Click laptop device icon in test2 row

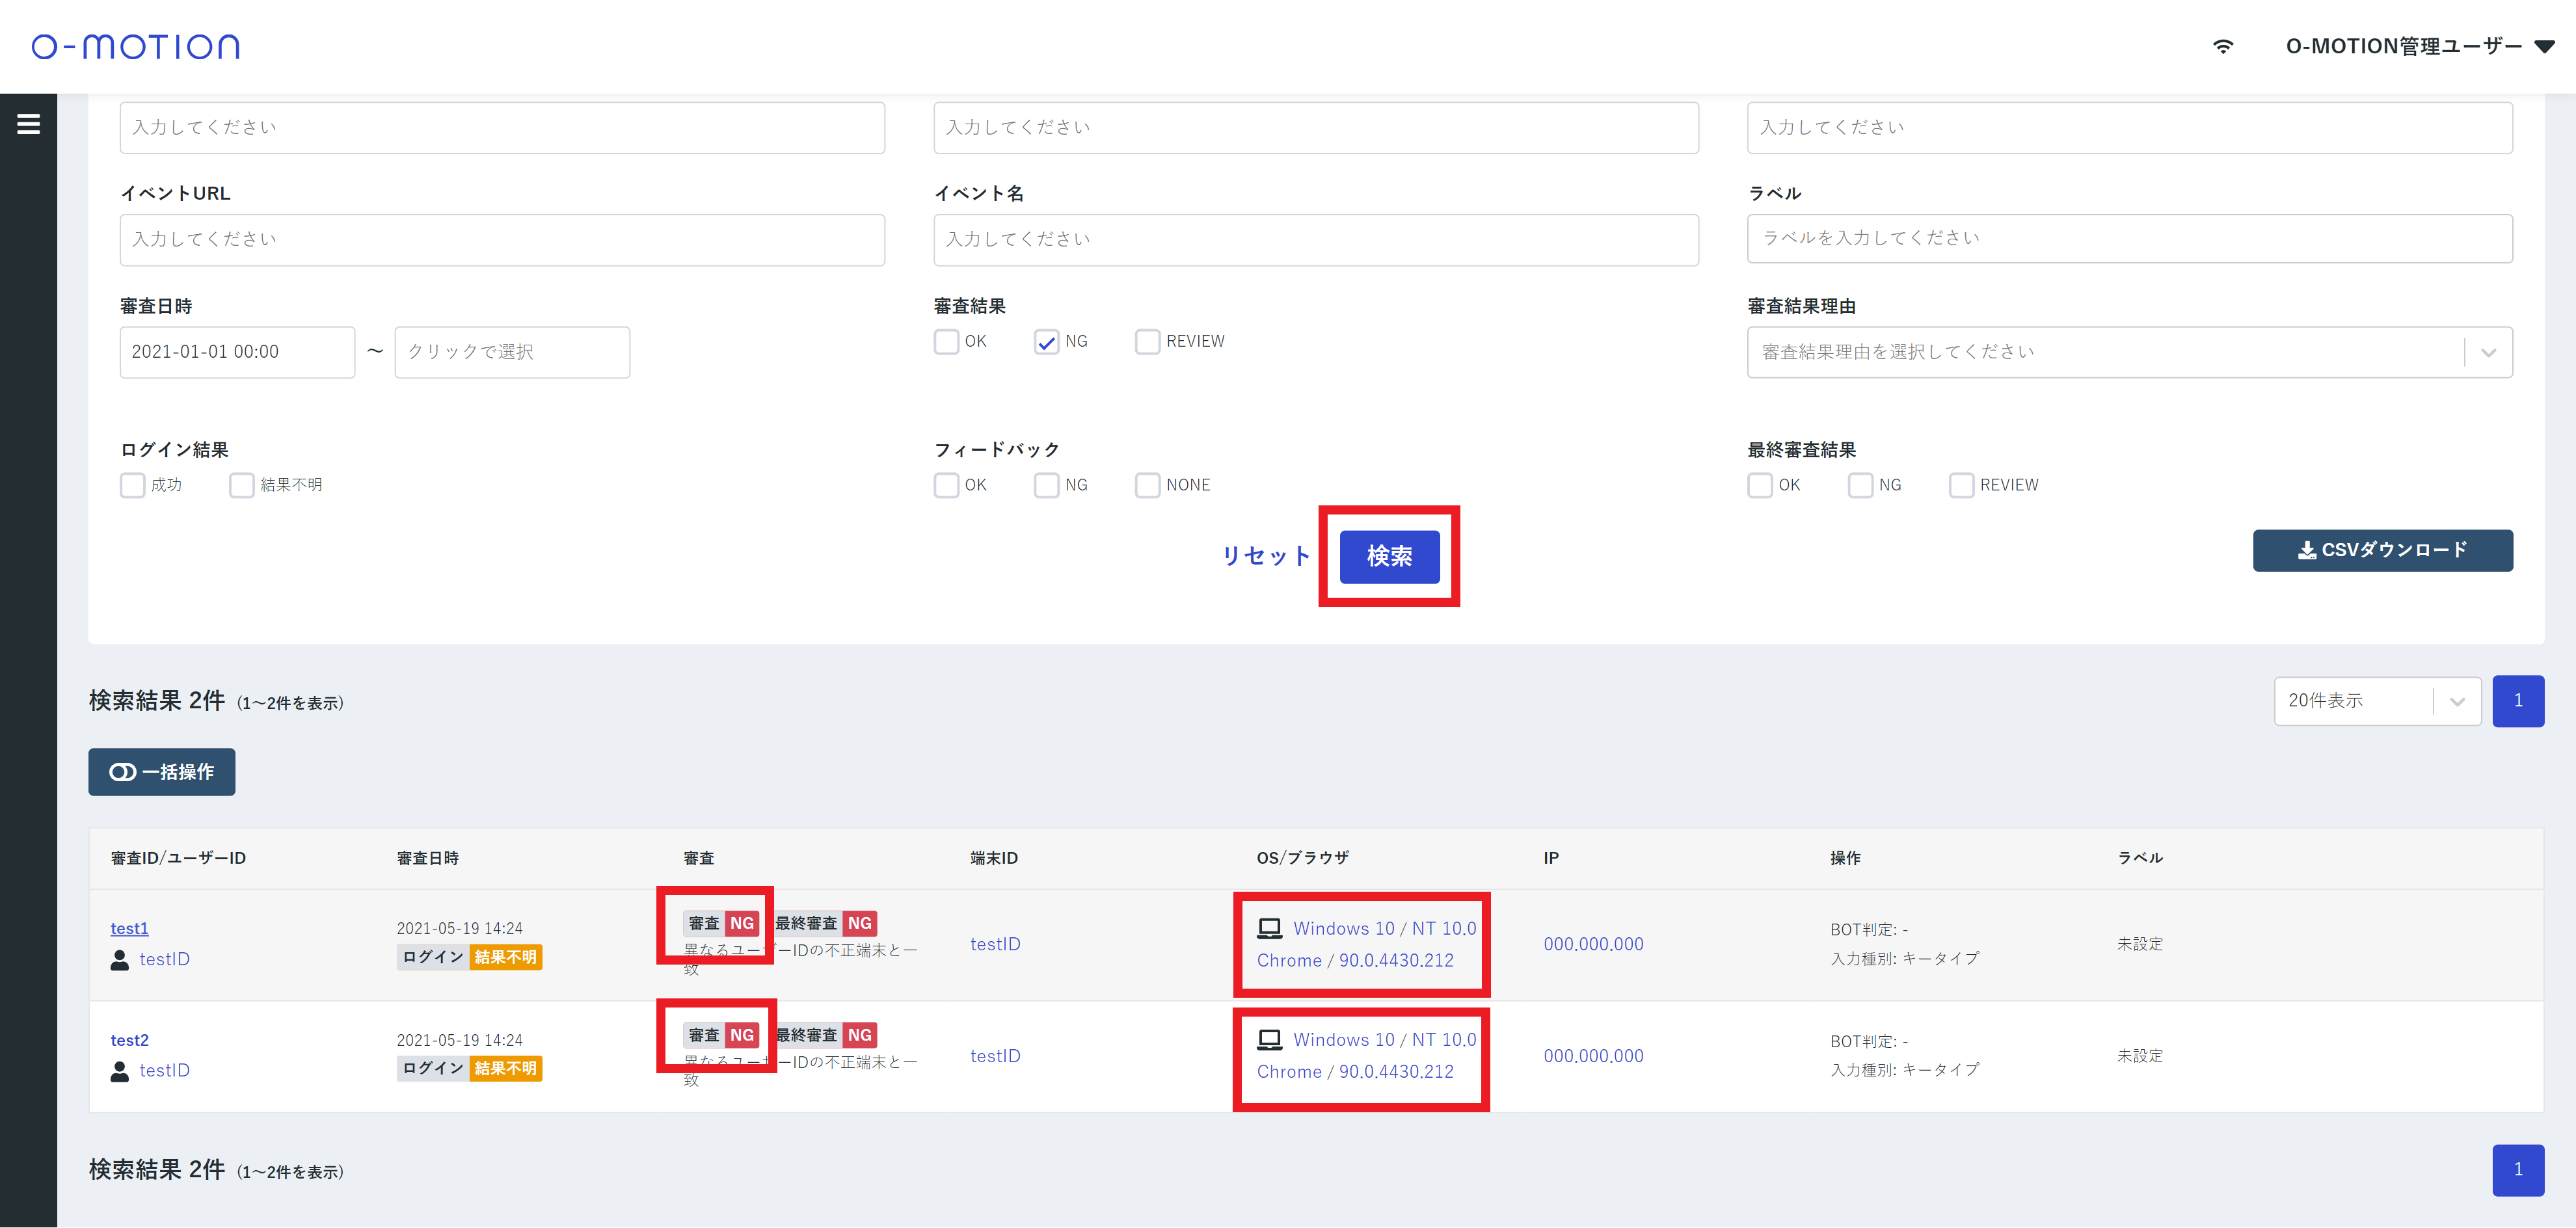(x=1269, y=1040)
